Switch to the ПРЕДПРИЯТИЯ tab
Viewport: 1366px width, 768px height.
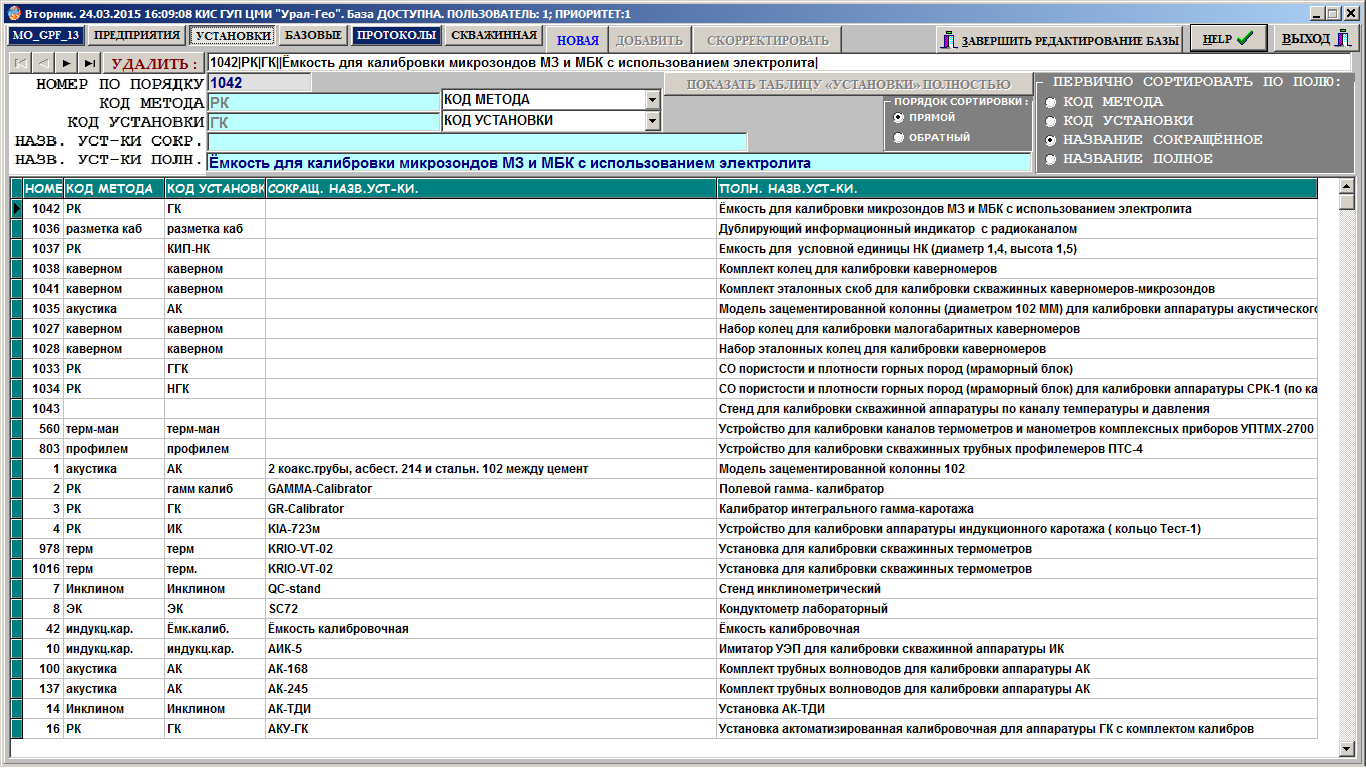tap(137, 36)
